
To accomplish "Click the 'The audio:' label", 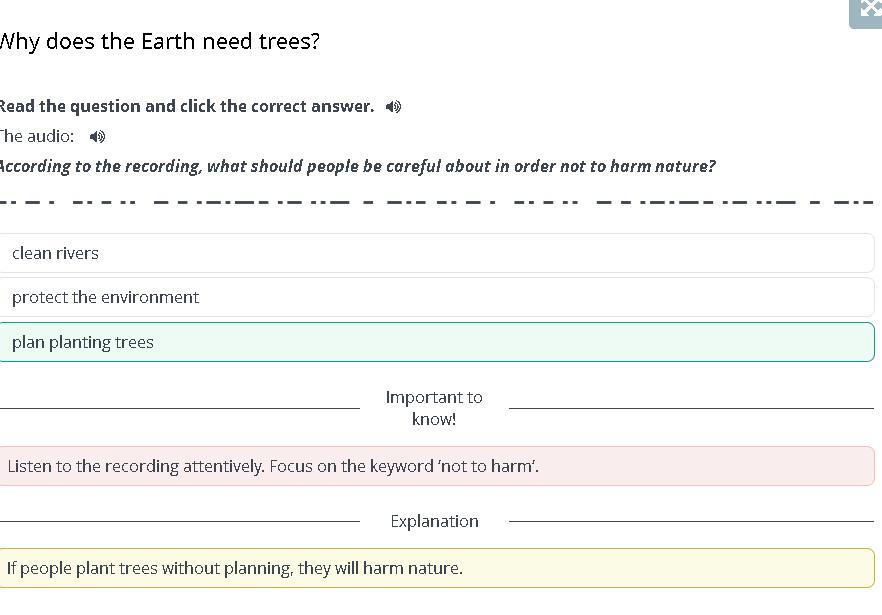I will (37, 136).
